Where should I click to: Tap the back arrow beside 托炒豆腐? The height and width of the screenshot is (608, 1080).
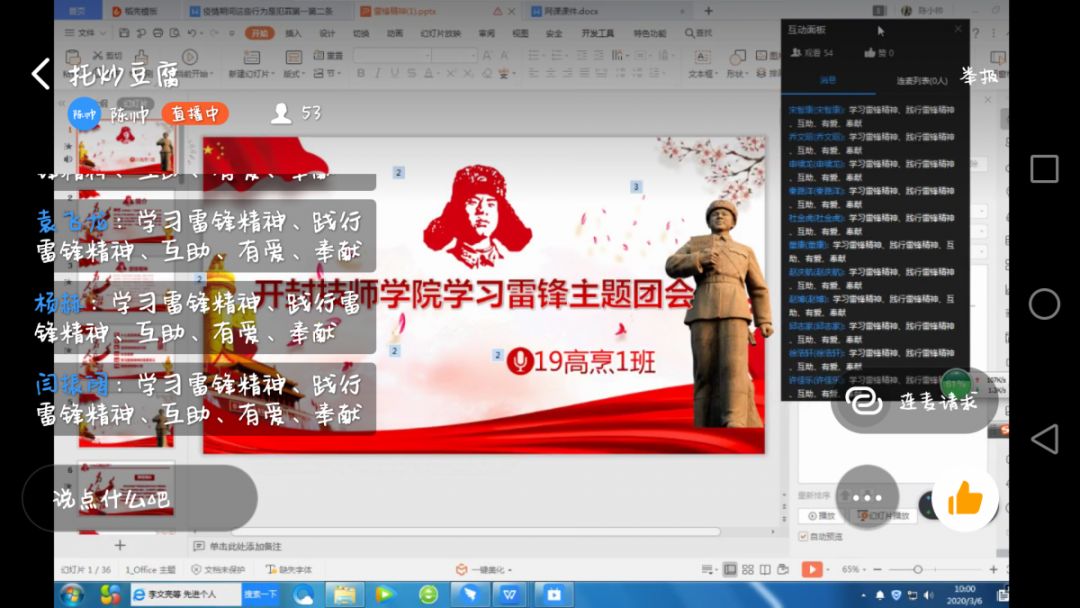tap(41, 73)
